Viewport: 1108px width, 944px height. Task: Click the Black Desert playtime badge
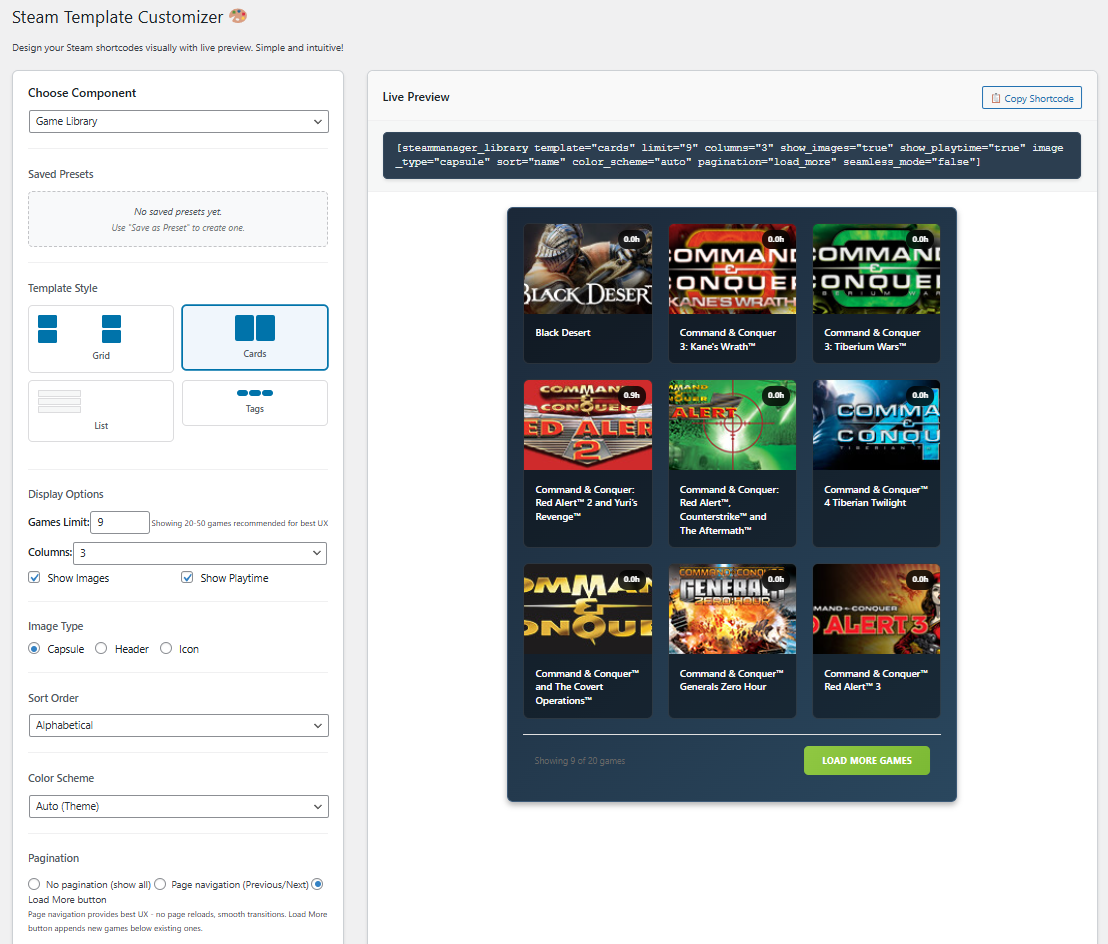click(631, 240)
